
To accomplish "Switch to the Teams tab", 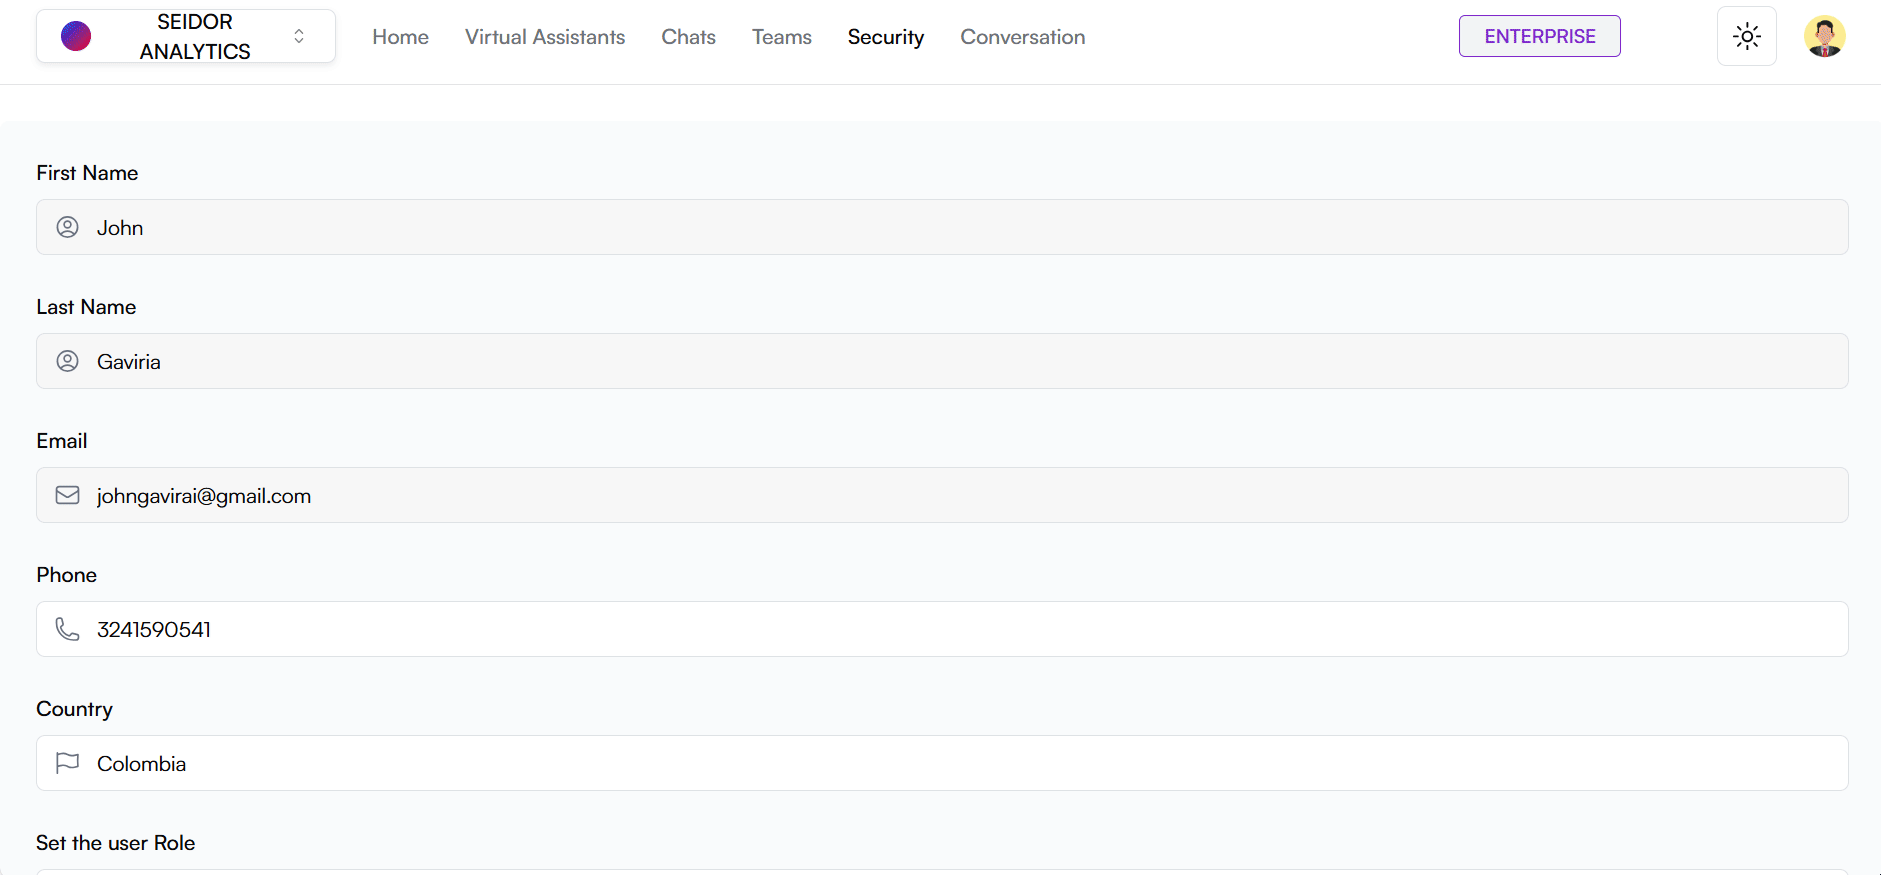I will 782,37.
